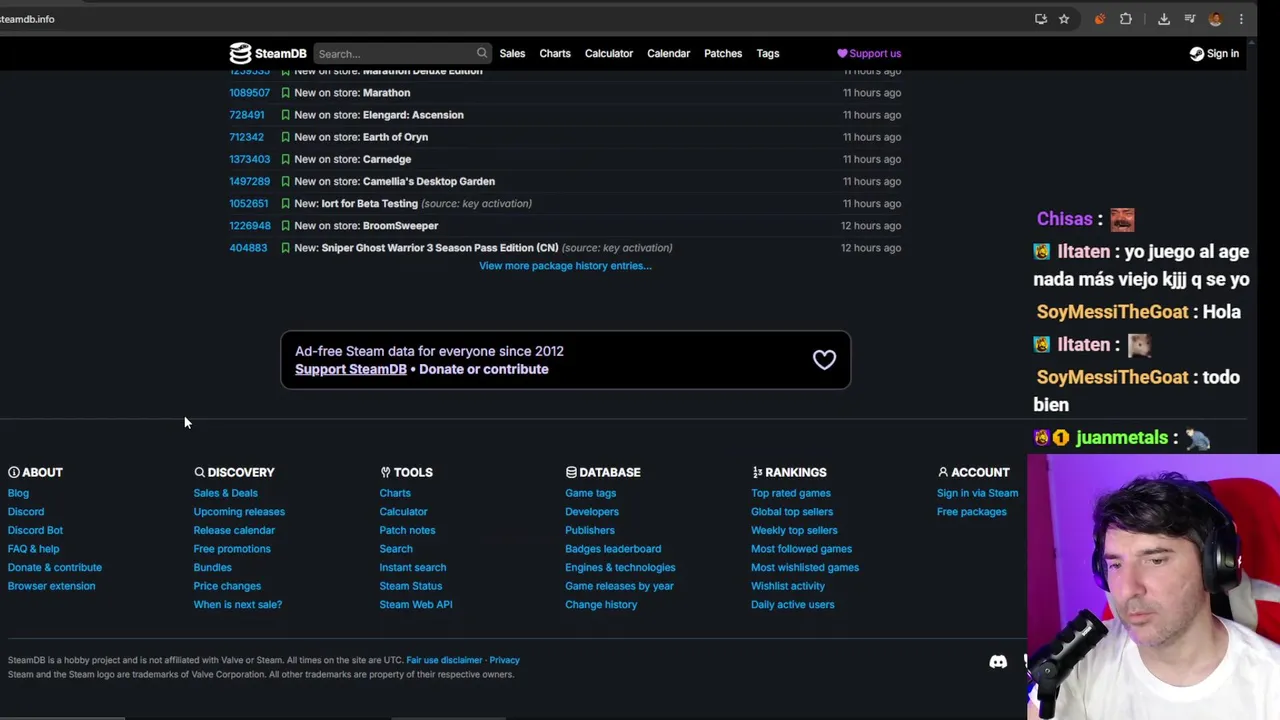Open the SteamDB logo home link
Screen dimensions: 1280x720
tap(268, 53)
